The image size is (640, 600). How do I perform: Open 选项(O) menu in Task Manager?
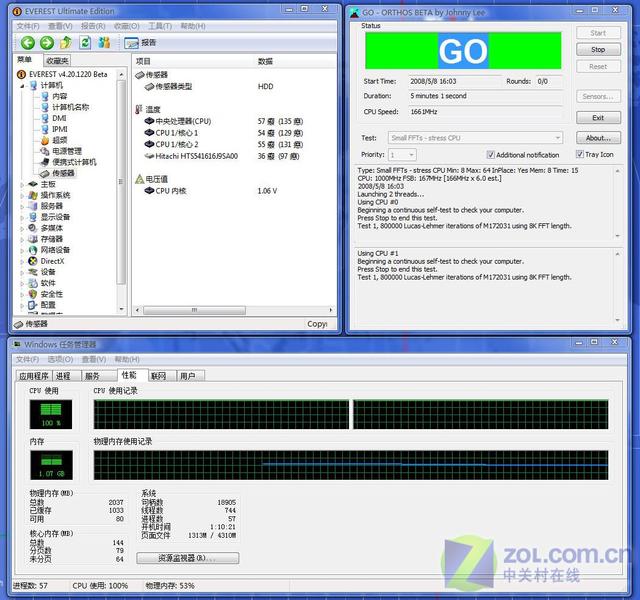(60, 359)
